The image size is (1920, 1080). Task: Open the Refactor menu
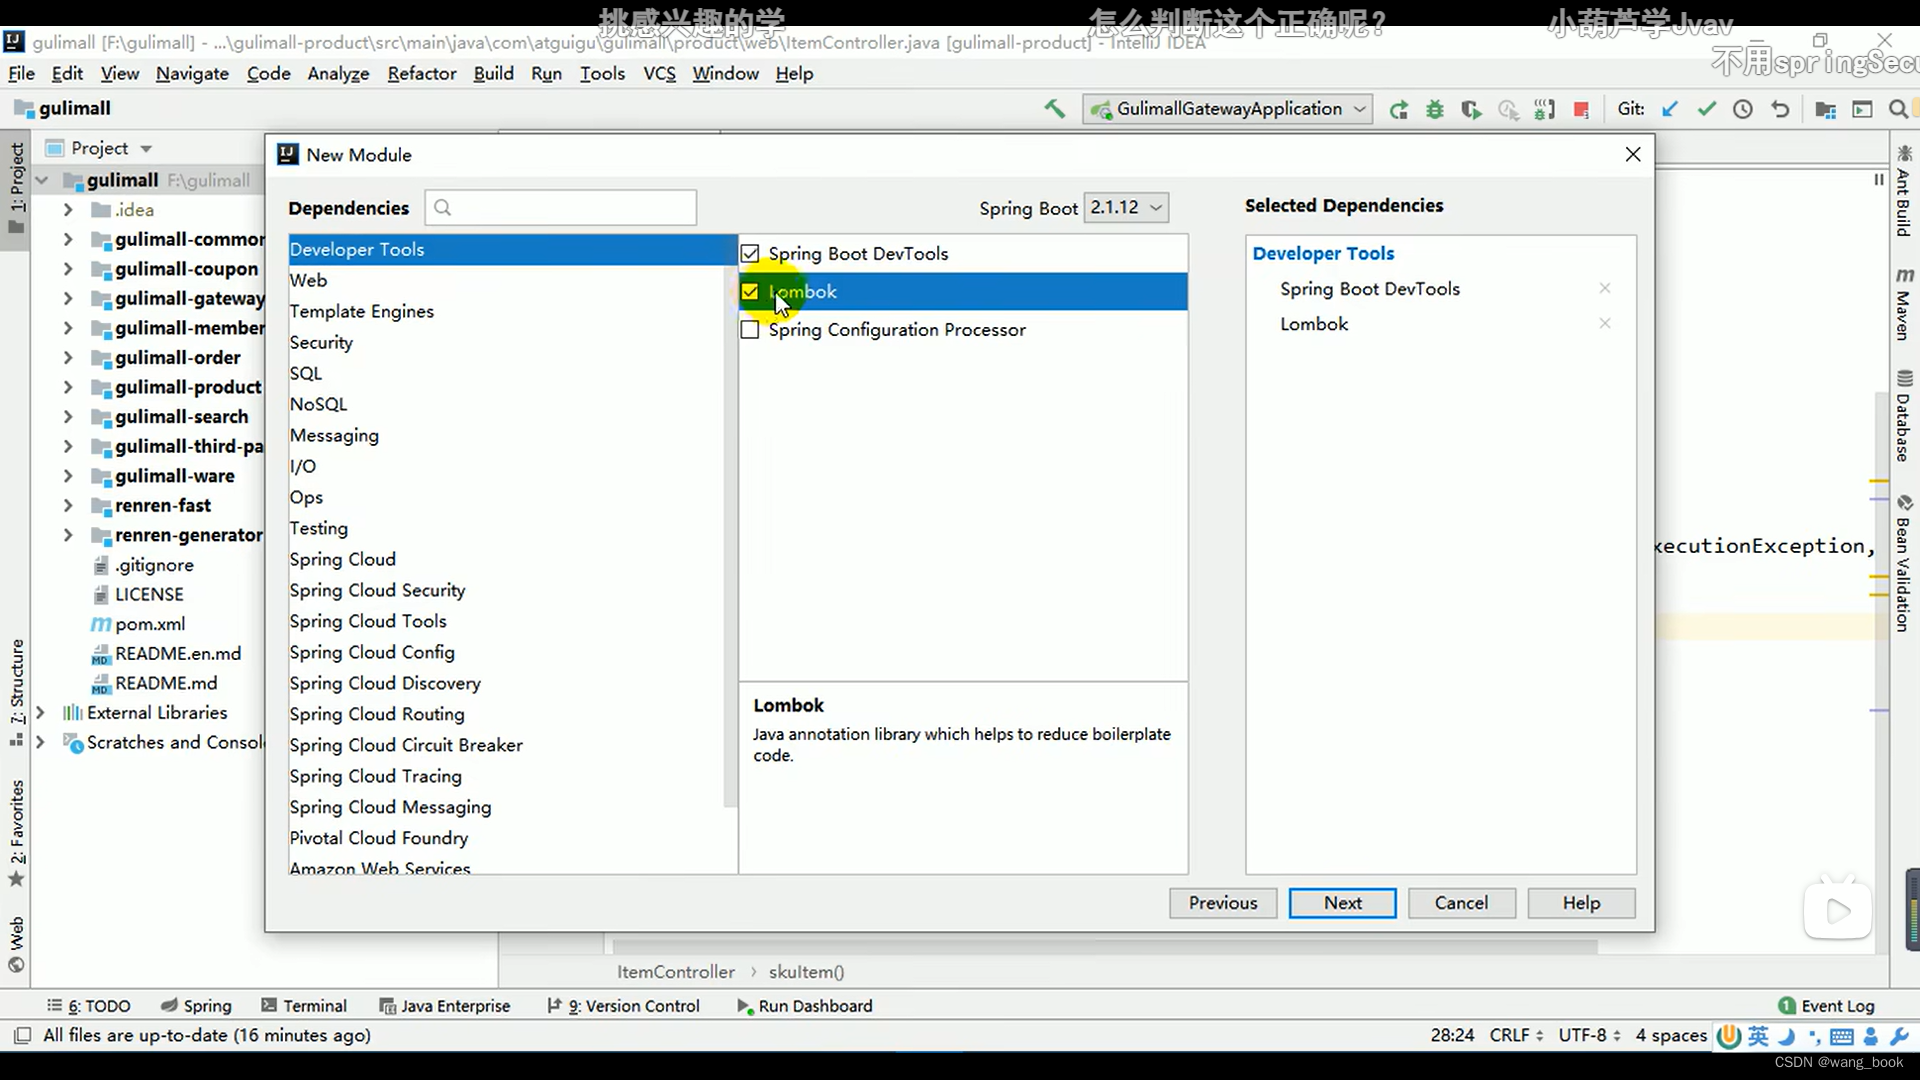click(422, 74)
